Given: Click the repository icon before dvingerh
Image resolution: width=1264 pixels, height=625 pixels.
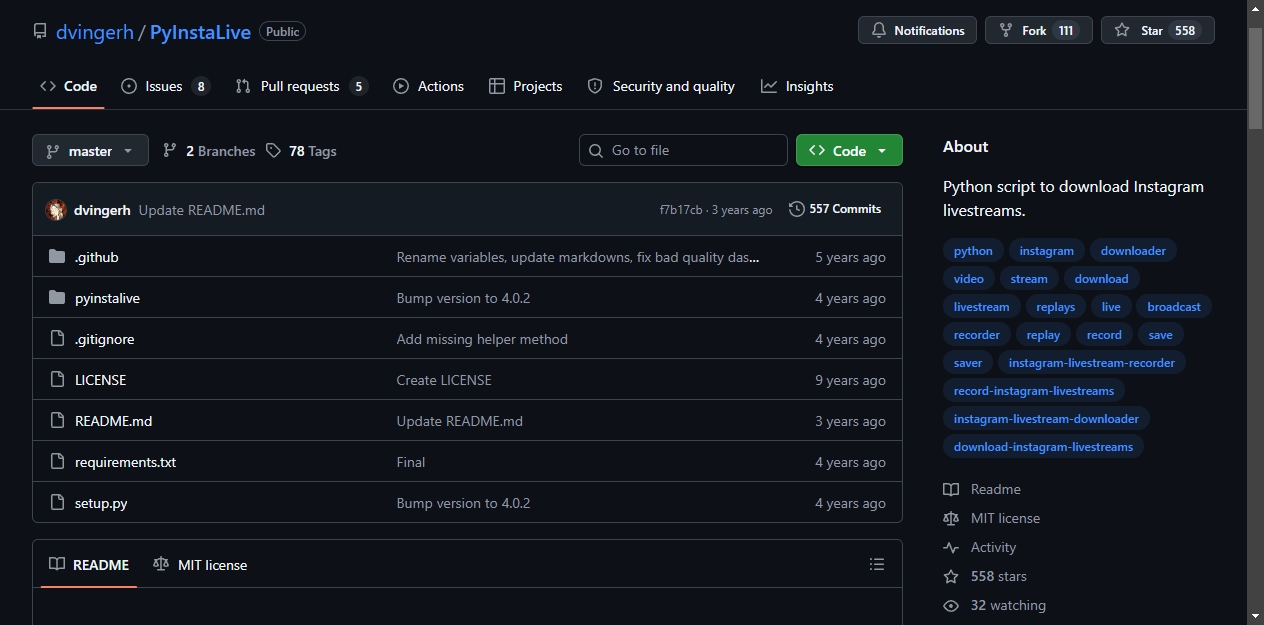Looking at the screenshot, I should [40, 31].
